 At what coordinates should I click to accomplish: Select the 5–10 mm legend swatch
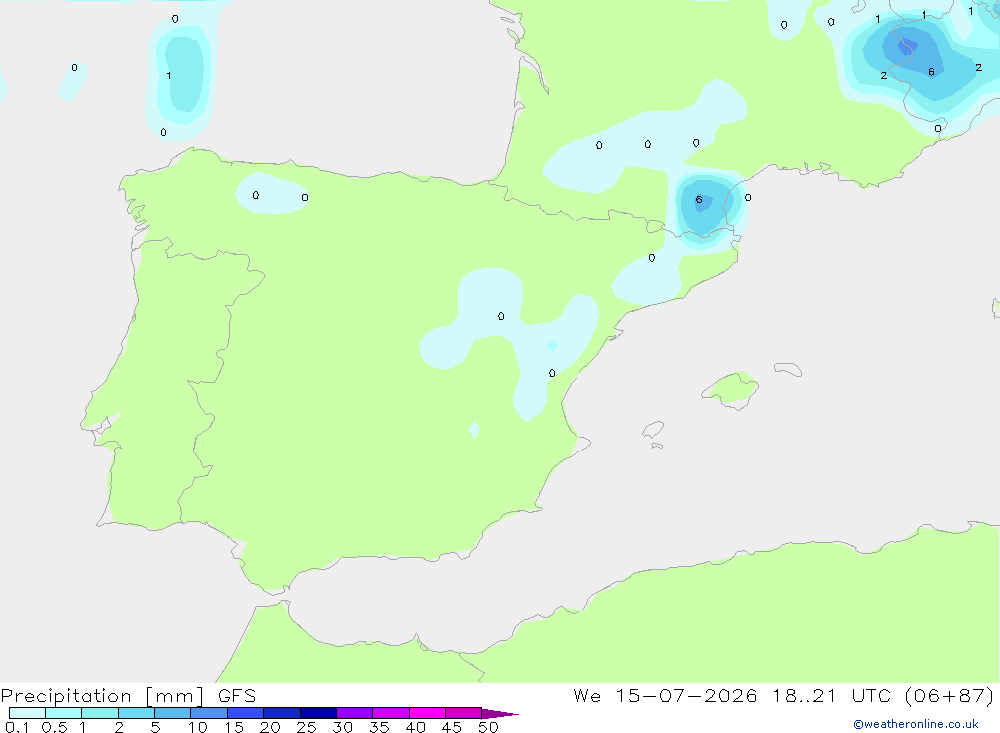click(173, 713)
